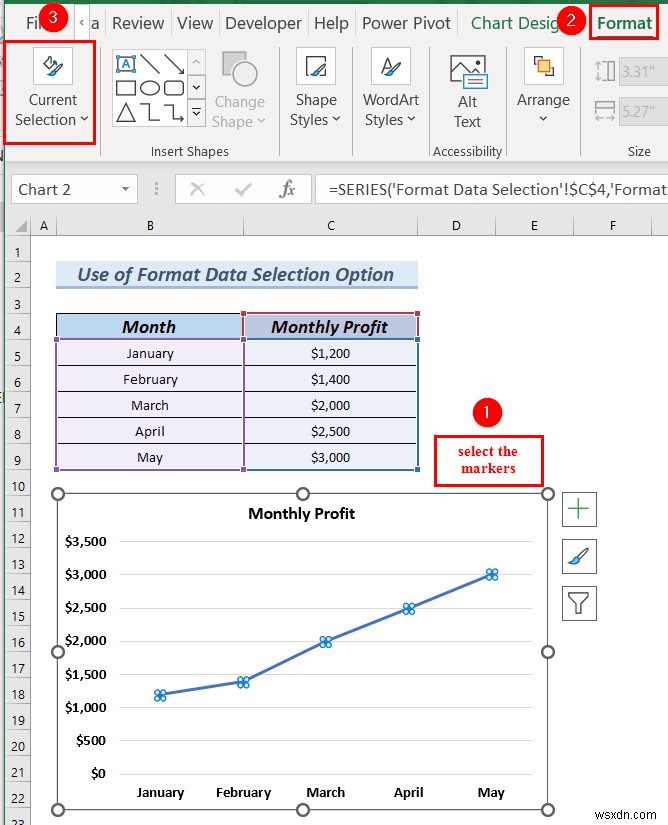Select the straight line shape
This screenshot has height=825, width=668.
click(x=150, y=64)
